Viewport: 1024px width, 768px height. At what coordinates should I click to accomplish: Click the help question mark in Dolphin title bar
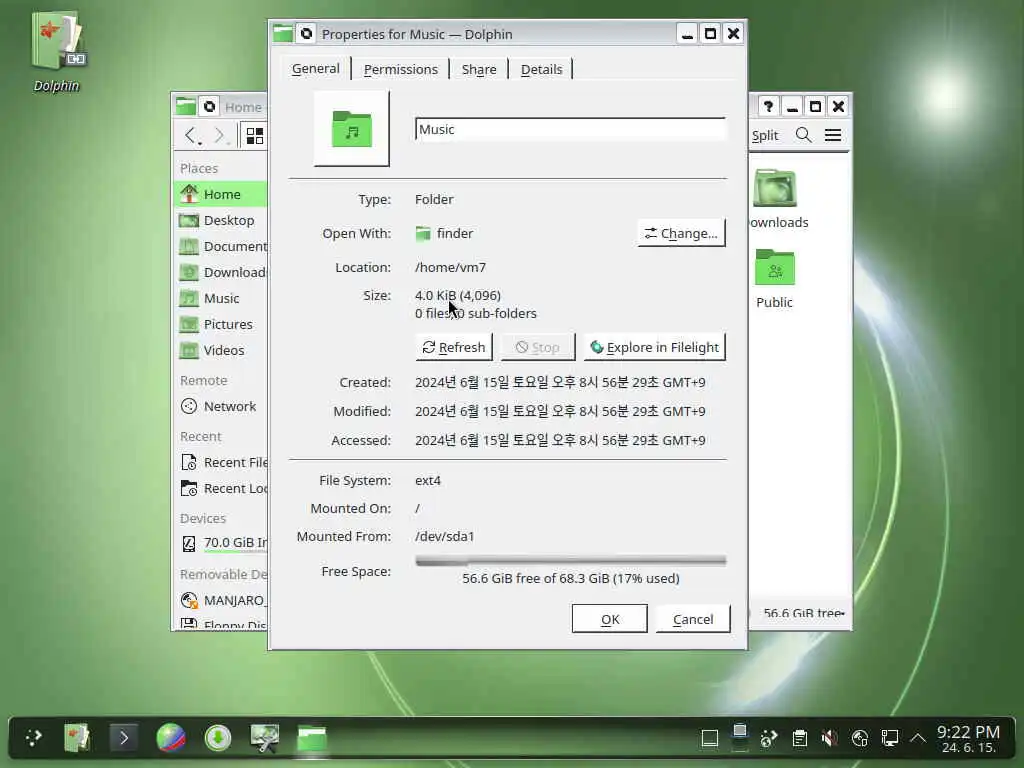769,106
